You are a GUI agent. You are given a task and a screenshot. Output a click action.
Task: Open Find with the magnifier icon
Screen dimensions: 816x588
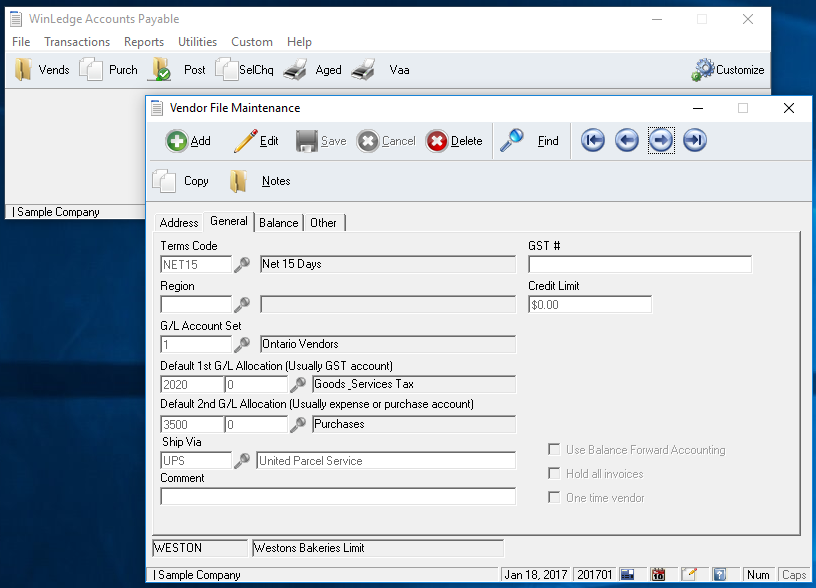click(512, 141)
